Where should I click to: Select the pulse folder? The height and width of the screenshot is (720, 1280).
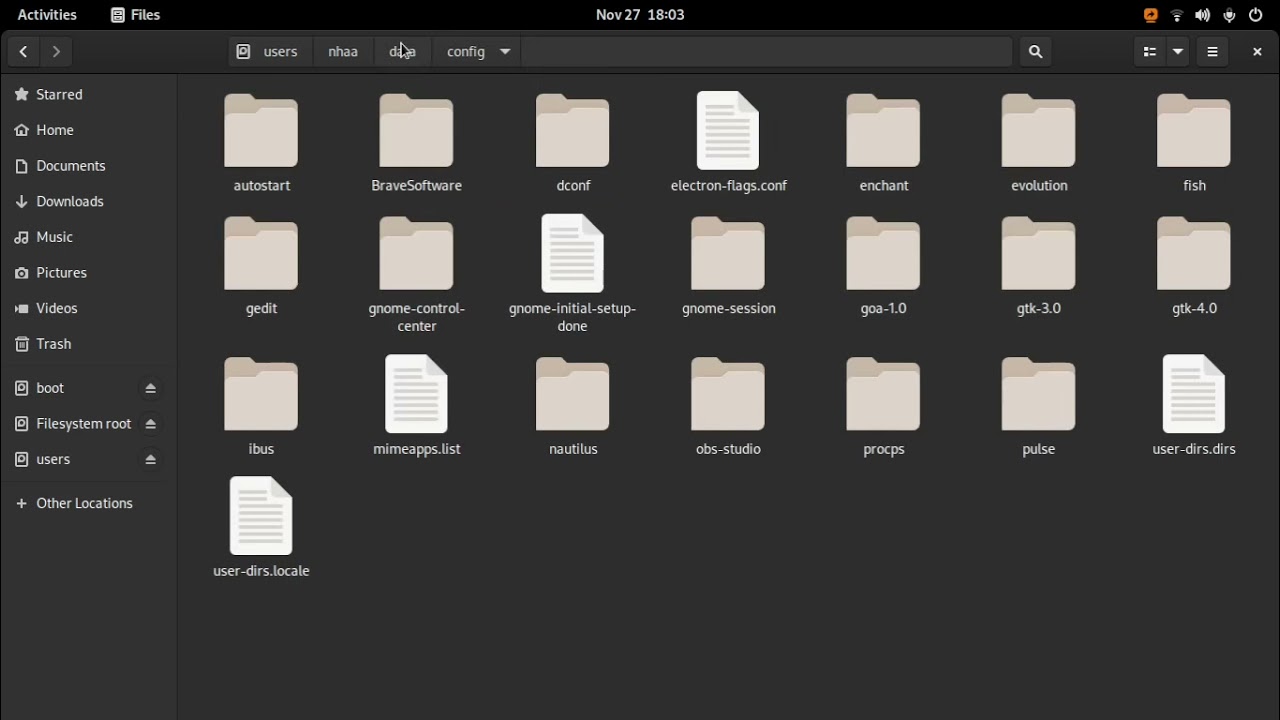1039,406
